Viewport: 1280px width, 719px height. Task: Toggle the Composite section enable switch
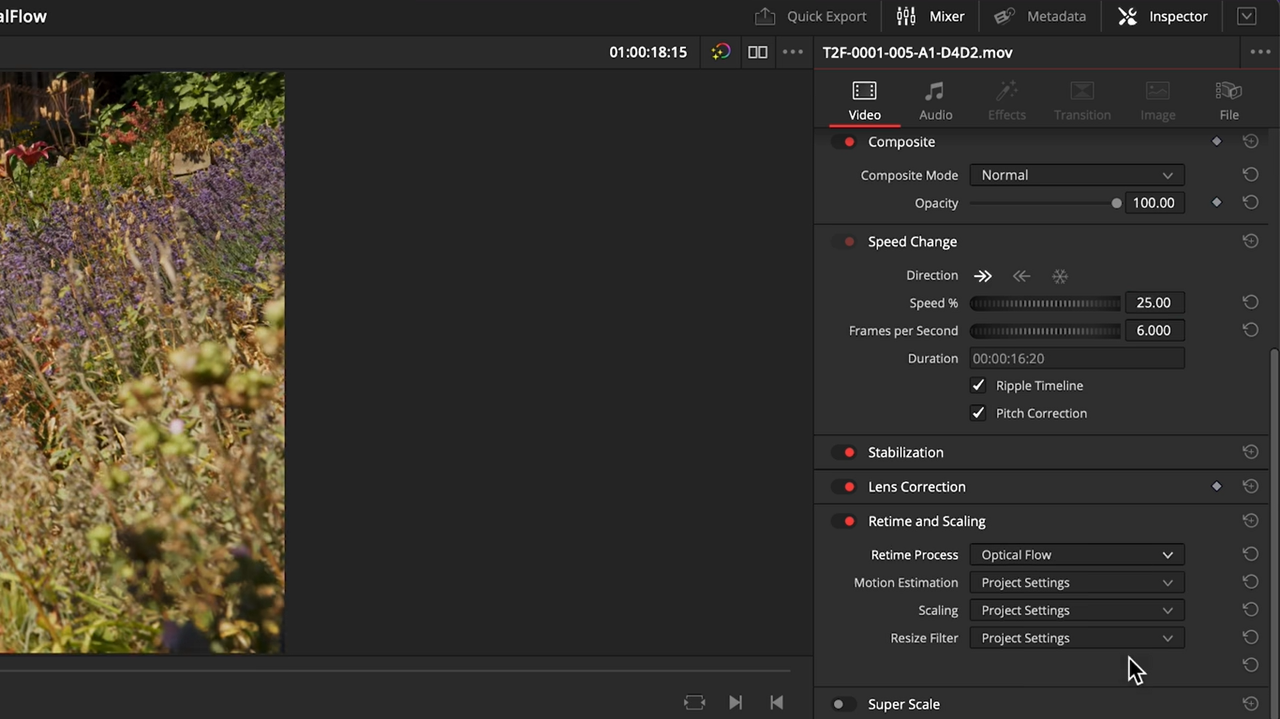click(x=844, y=142)
